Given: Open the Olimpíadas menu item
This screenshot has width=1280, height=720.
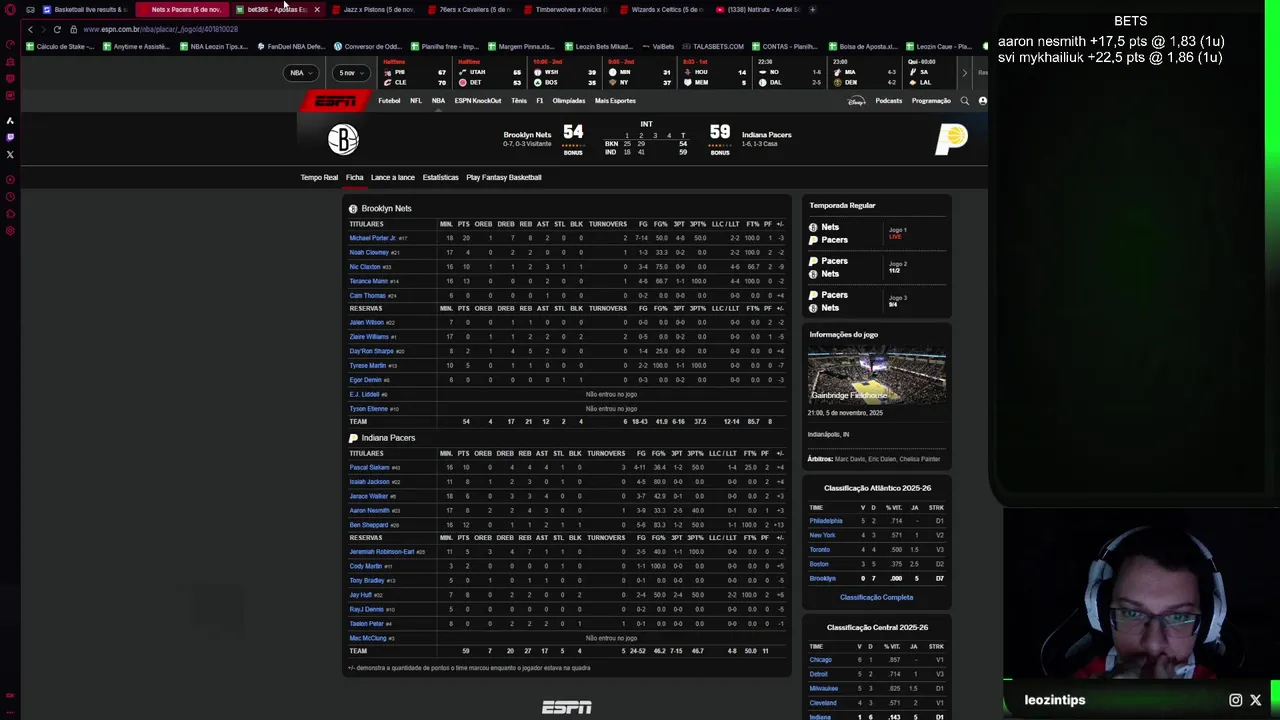Looking at the screenshot, I should pos(569,101).
